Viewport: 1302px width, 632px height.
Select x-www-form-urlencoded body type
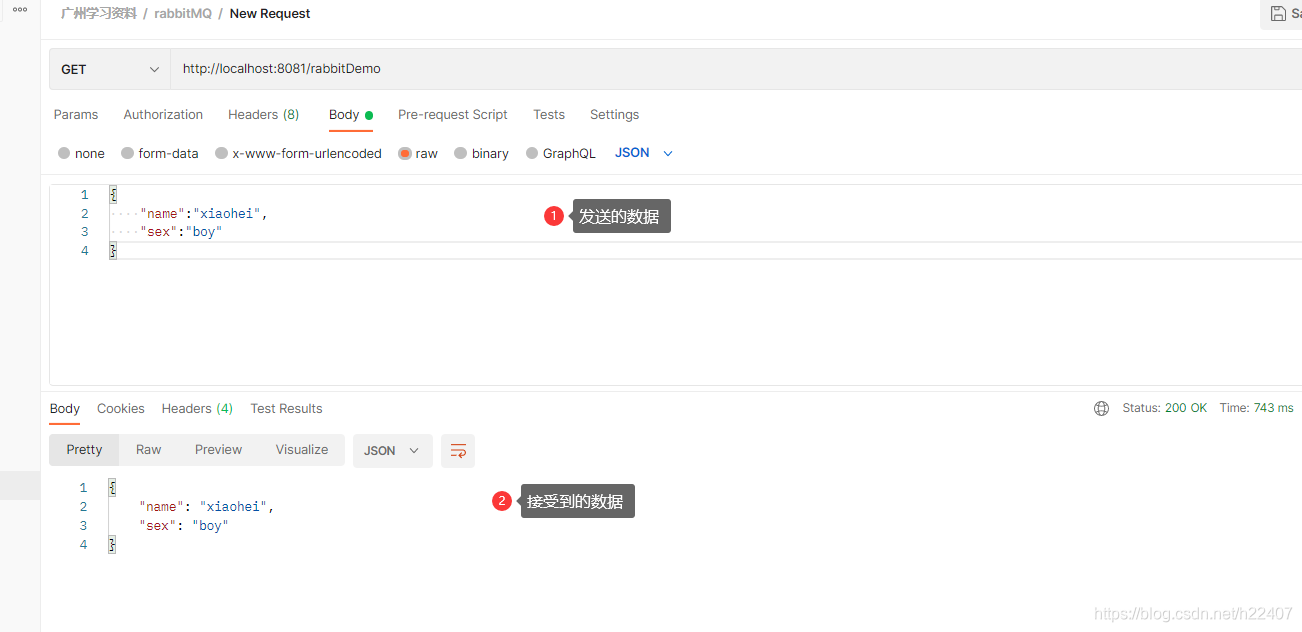coord(298,154)
